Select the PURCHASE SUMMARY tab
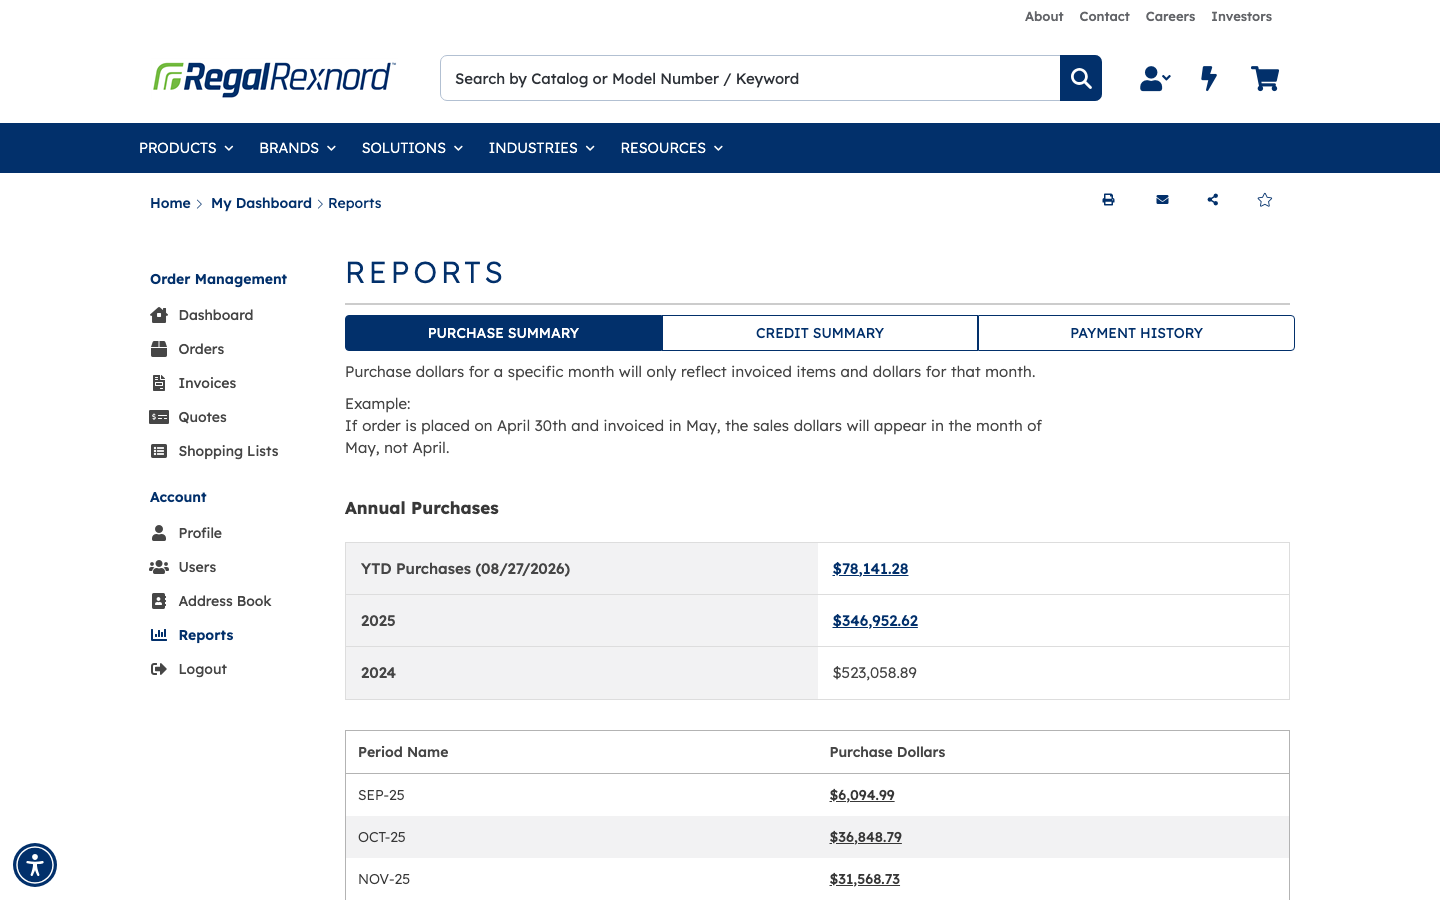This screenshot has height=900, width=1440. [x=504, y=333]
